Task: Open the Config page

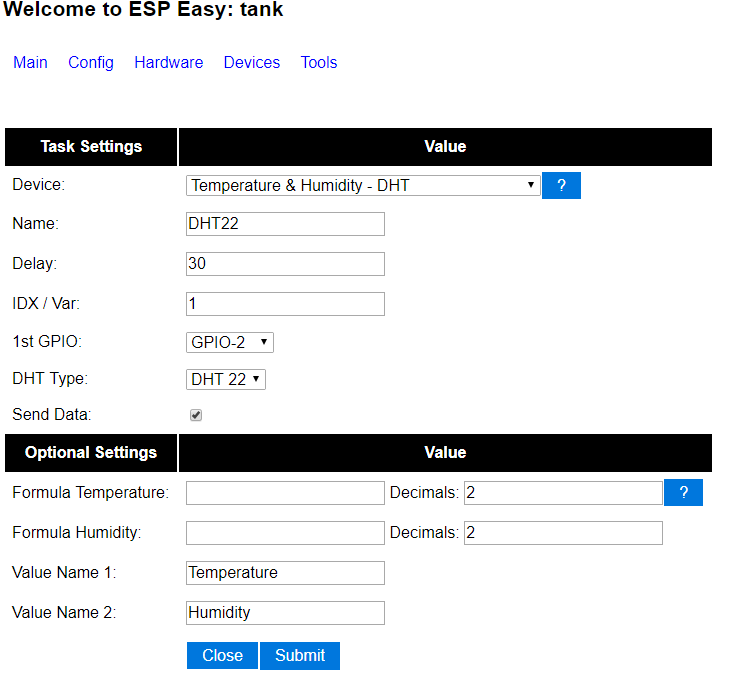Action: pos(91,62)
